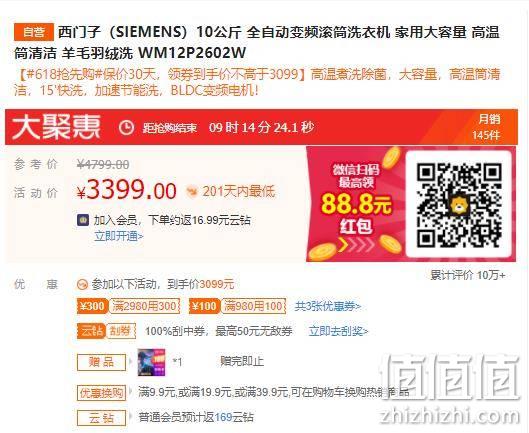Claim the ¥300 满2980用300 coupon

click(128, 306)
